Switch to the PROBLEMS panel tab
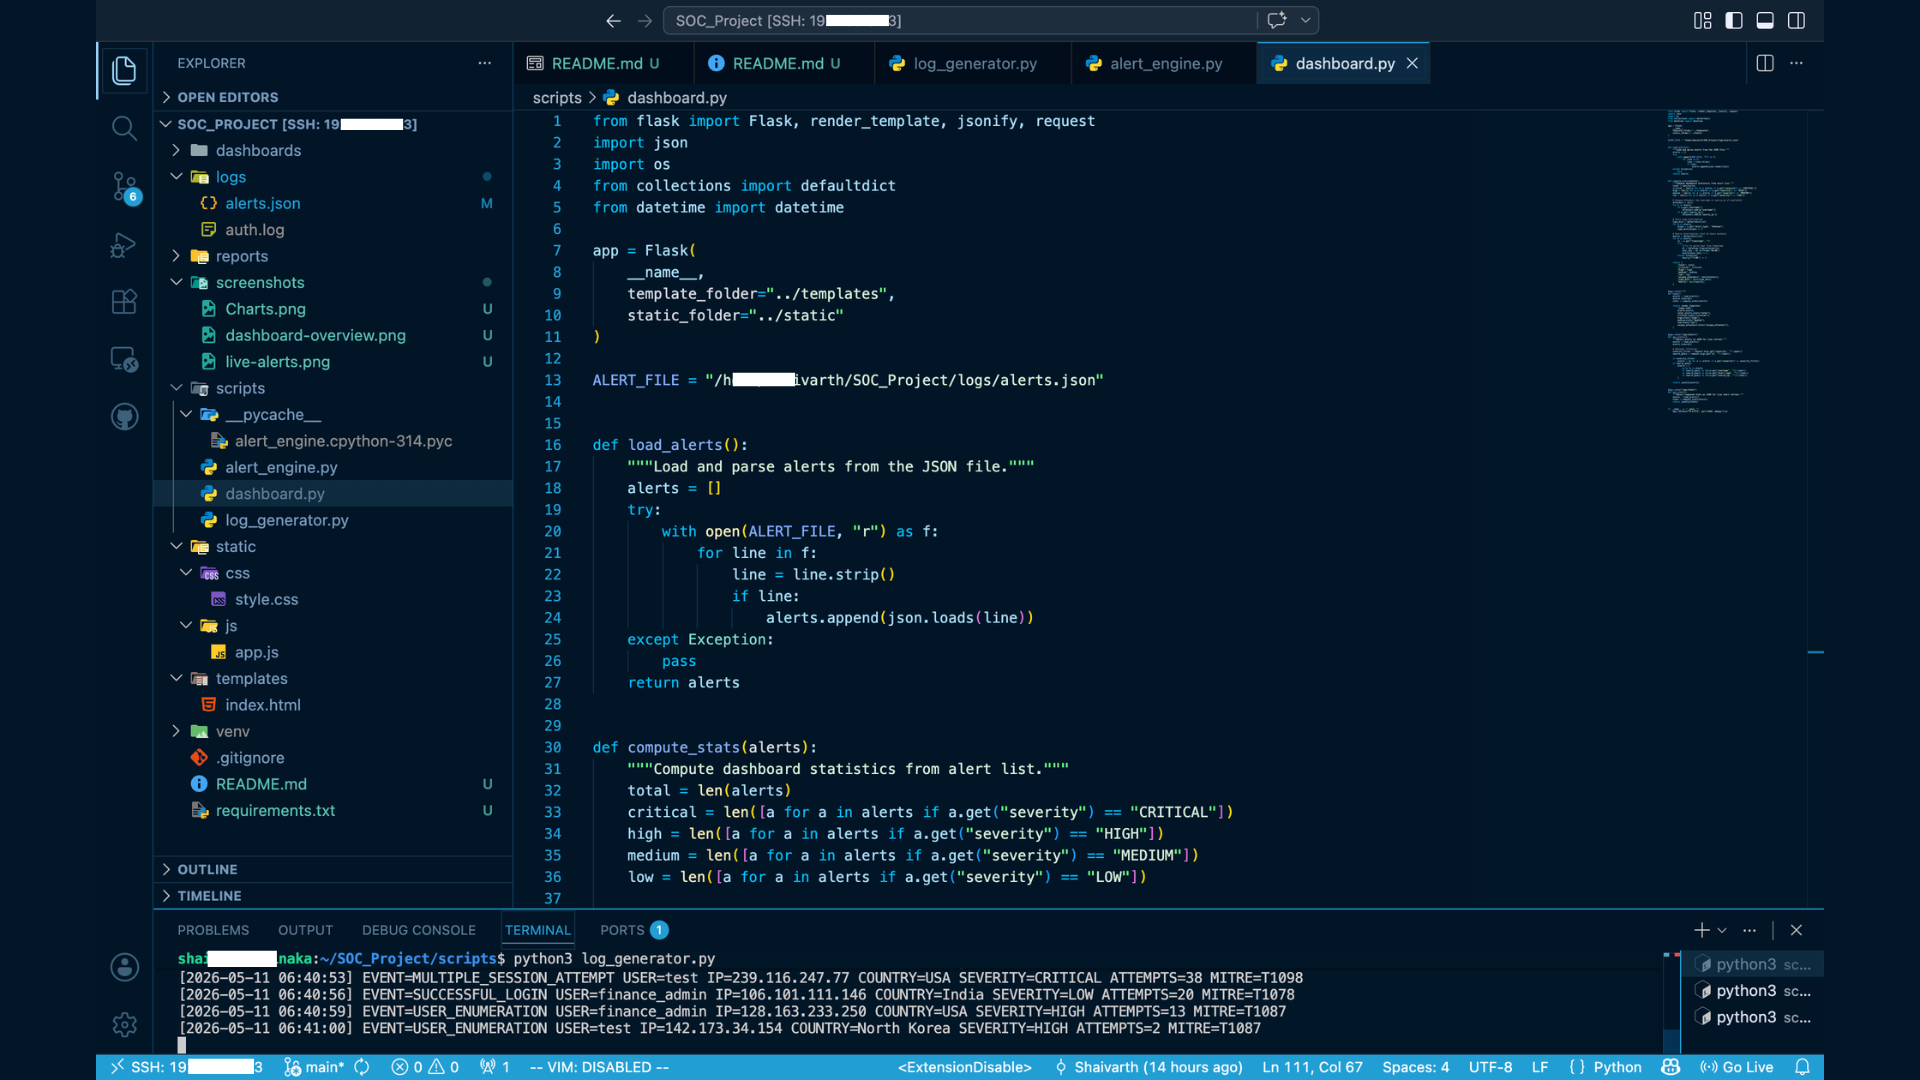The width and height of the screenshot is (1920, 1080). click(213, 930)
